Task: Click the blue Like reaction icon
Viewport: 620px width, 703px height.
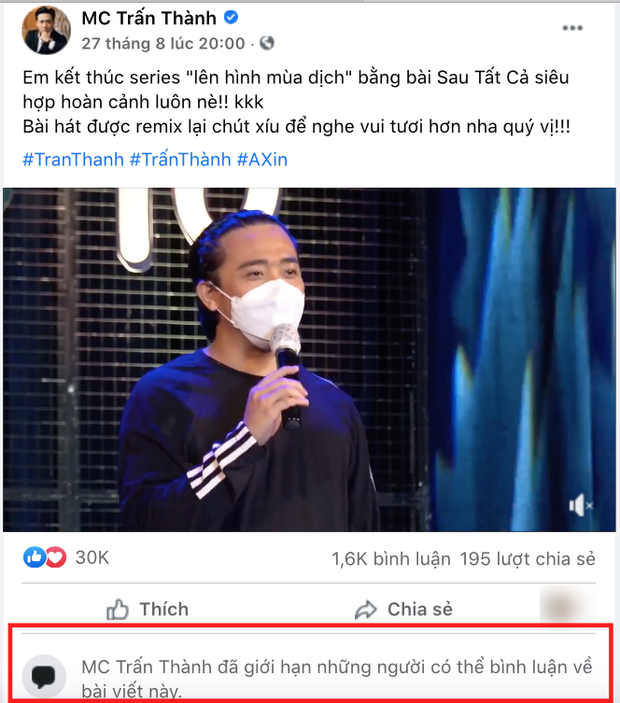Action: point(36,557)
